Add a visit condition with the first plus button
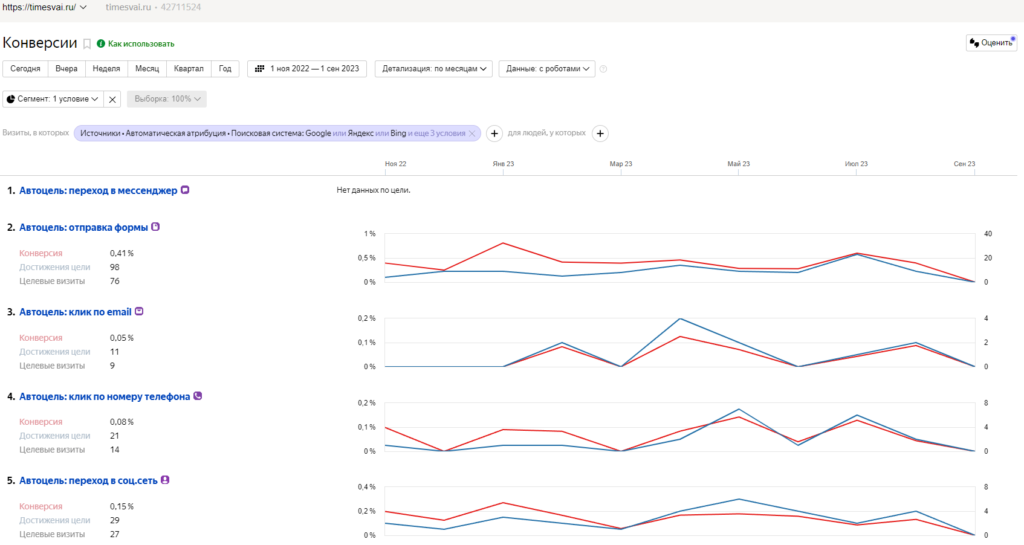The width and height of the screenshot is (1024, 545). pos(494,133)
